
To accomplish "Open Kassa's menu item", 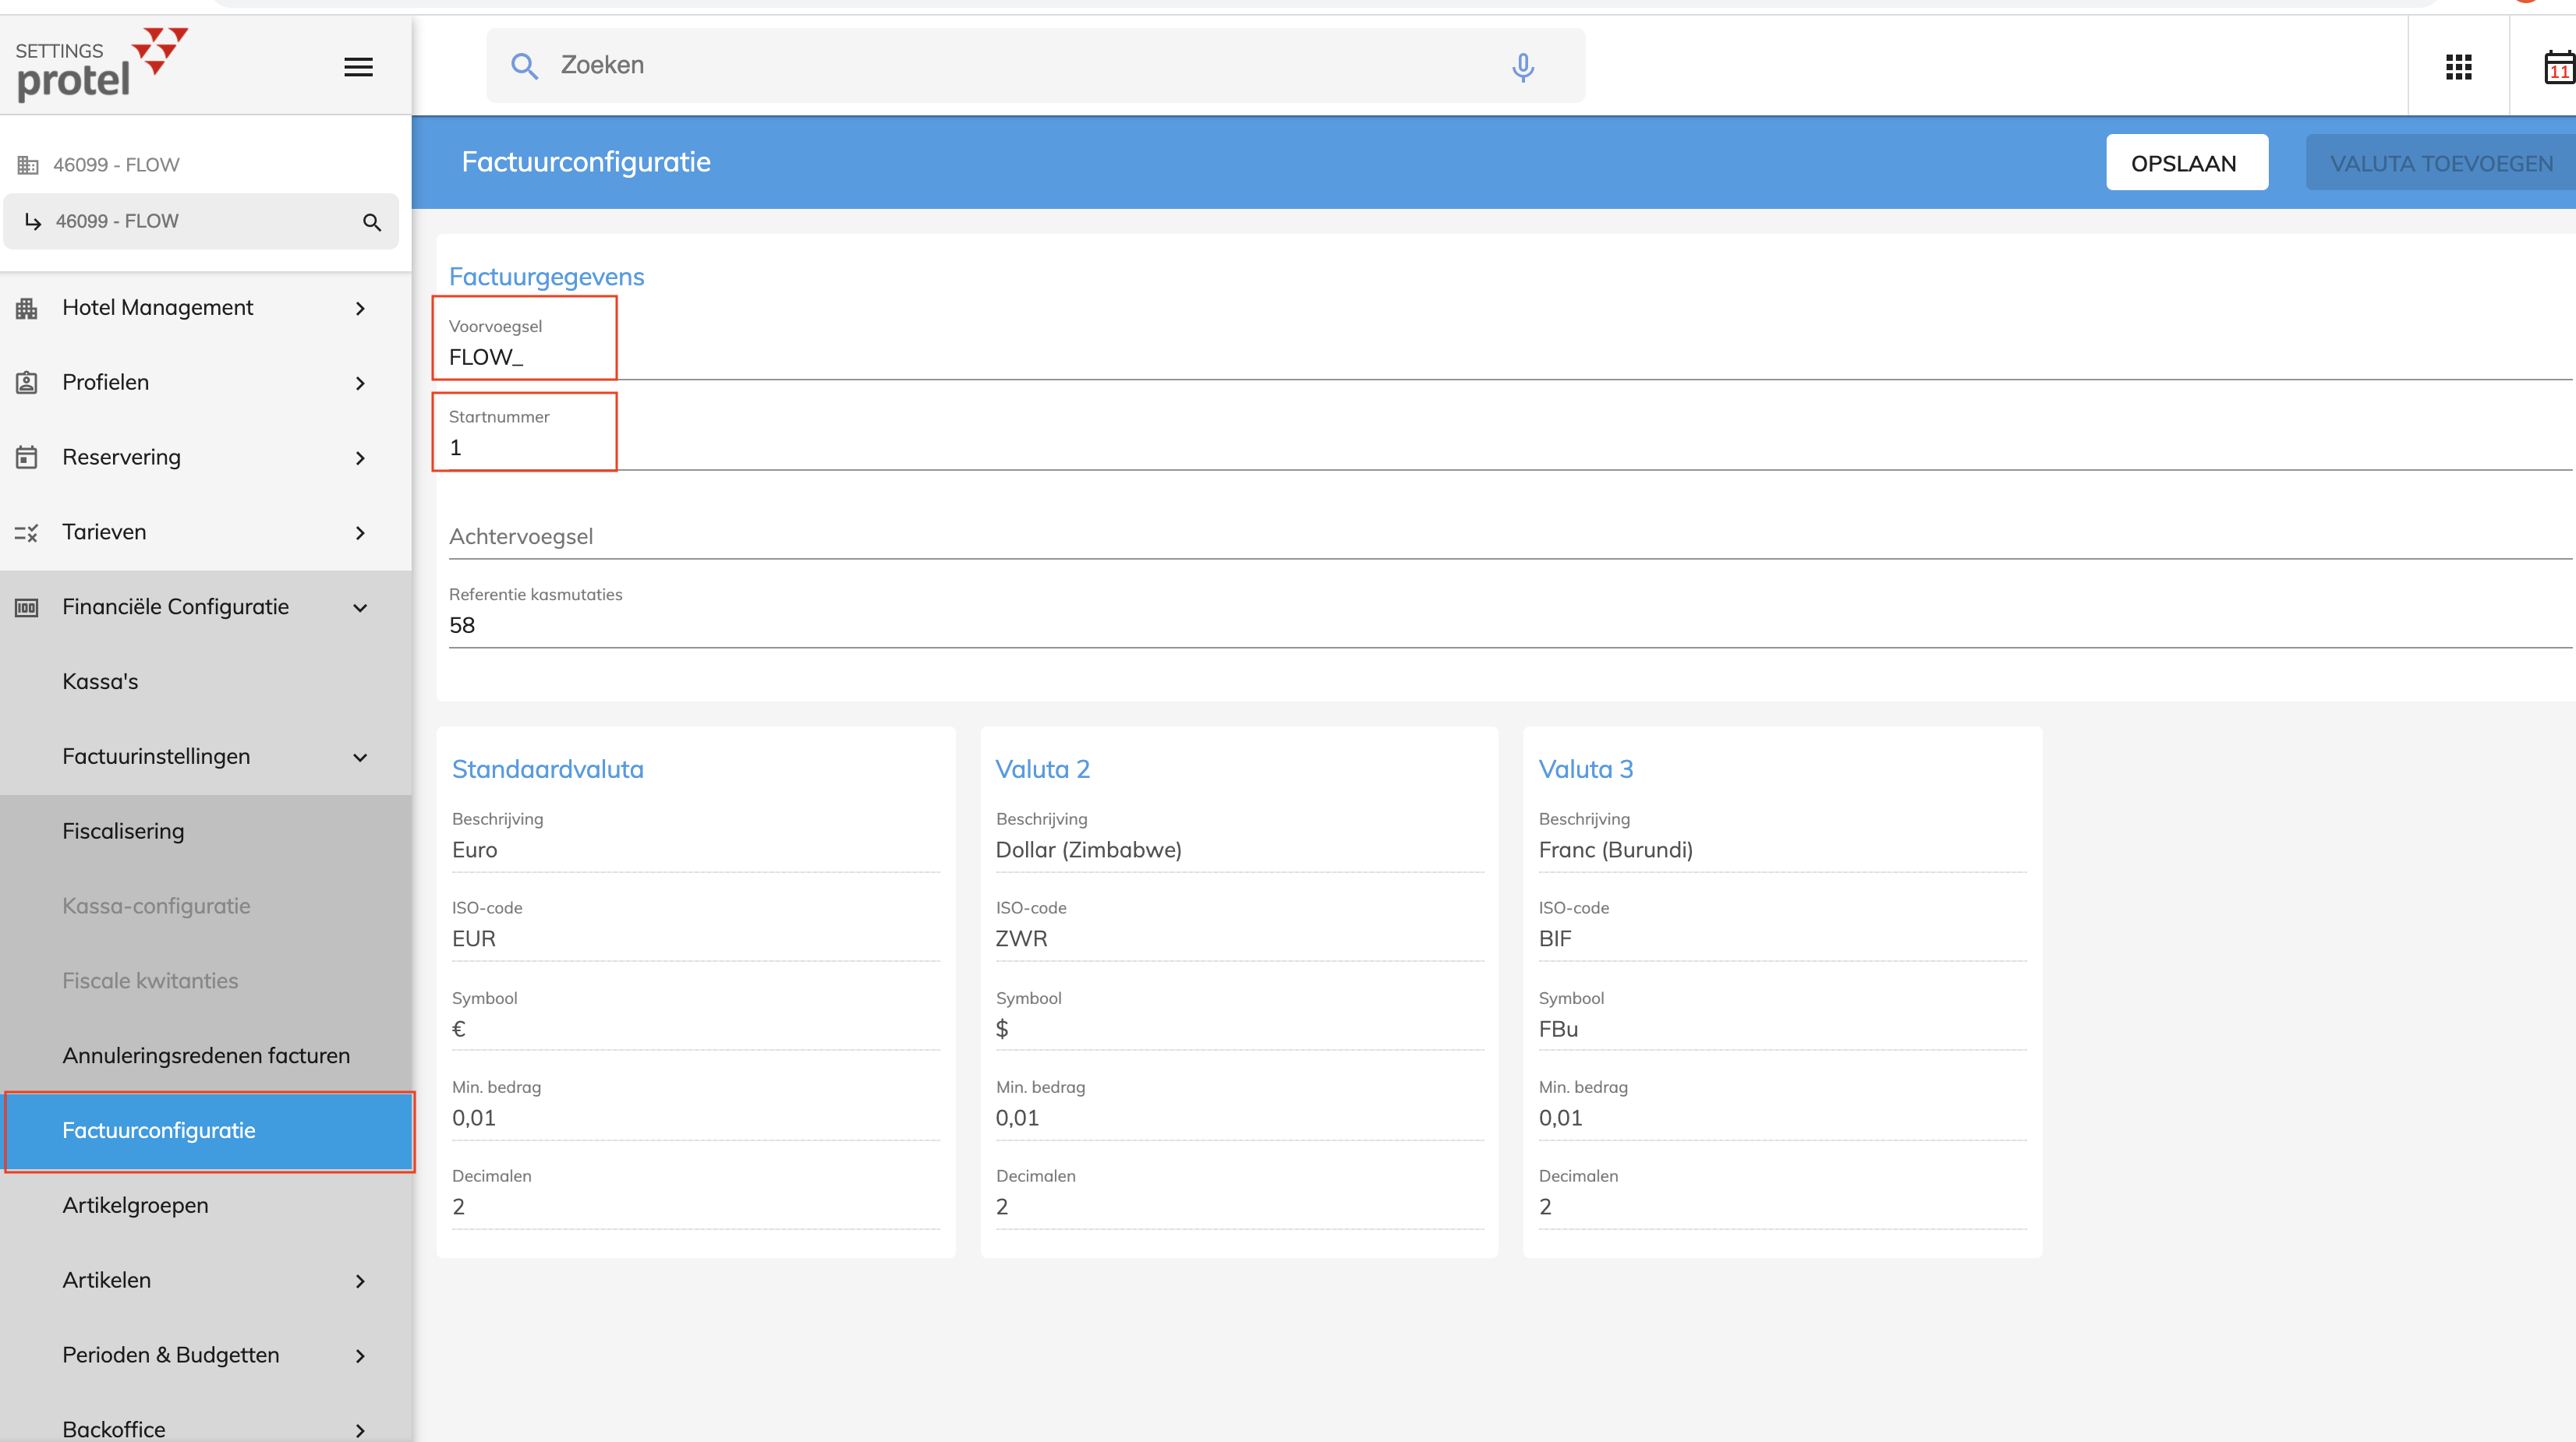I will [100, 682].
